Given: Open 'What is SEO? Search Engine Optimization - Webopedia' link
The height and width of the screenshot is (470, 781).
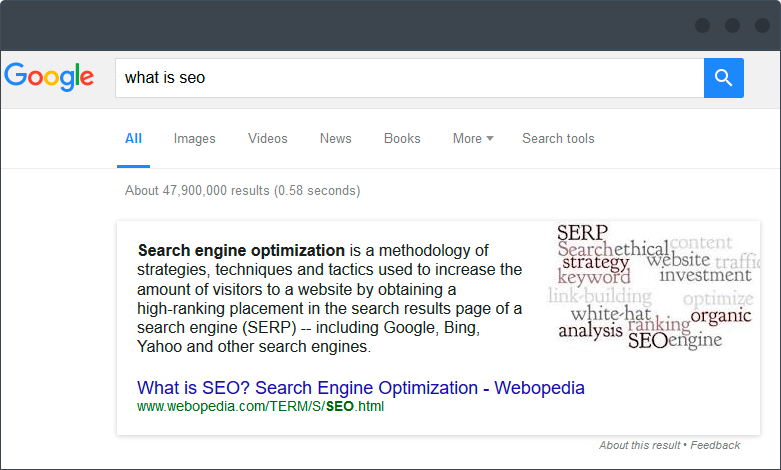Looking at the screenshot, I should pos(361,388).
